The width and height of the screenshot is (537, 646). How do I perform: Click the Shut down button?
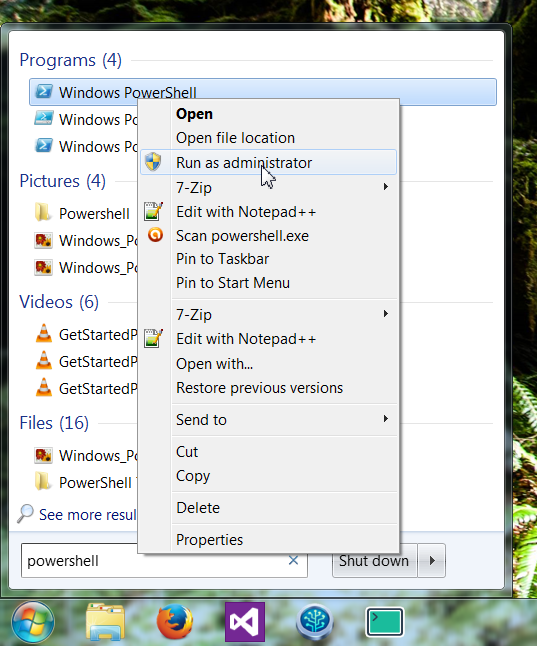pyautogui.click(x=375, y=561)
